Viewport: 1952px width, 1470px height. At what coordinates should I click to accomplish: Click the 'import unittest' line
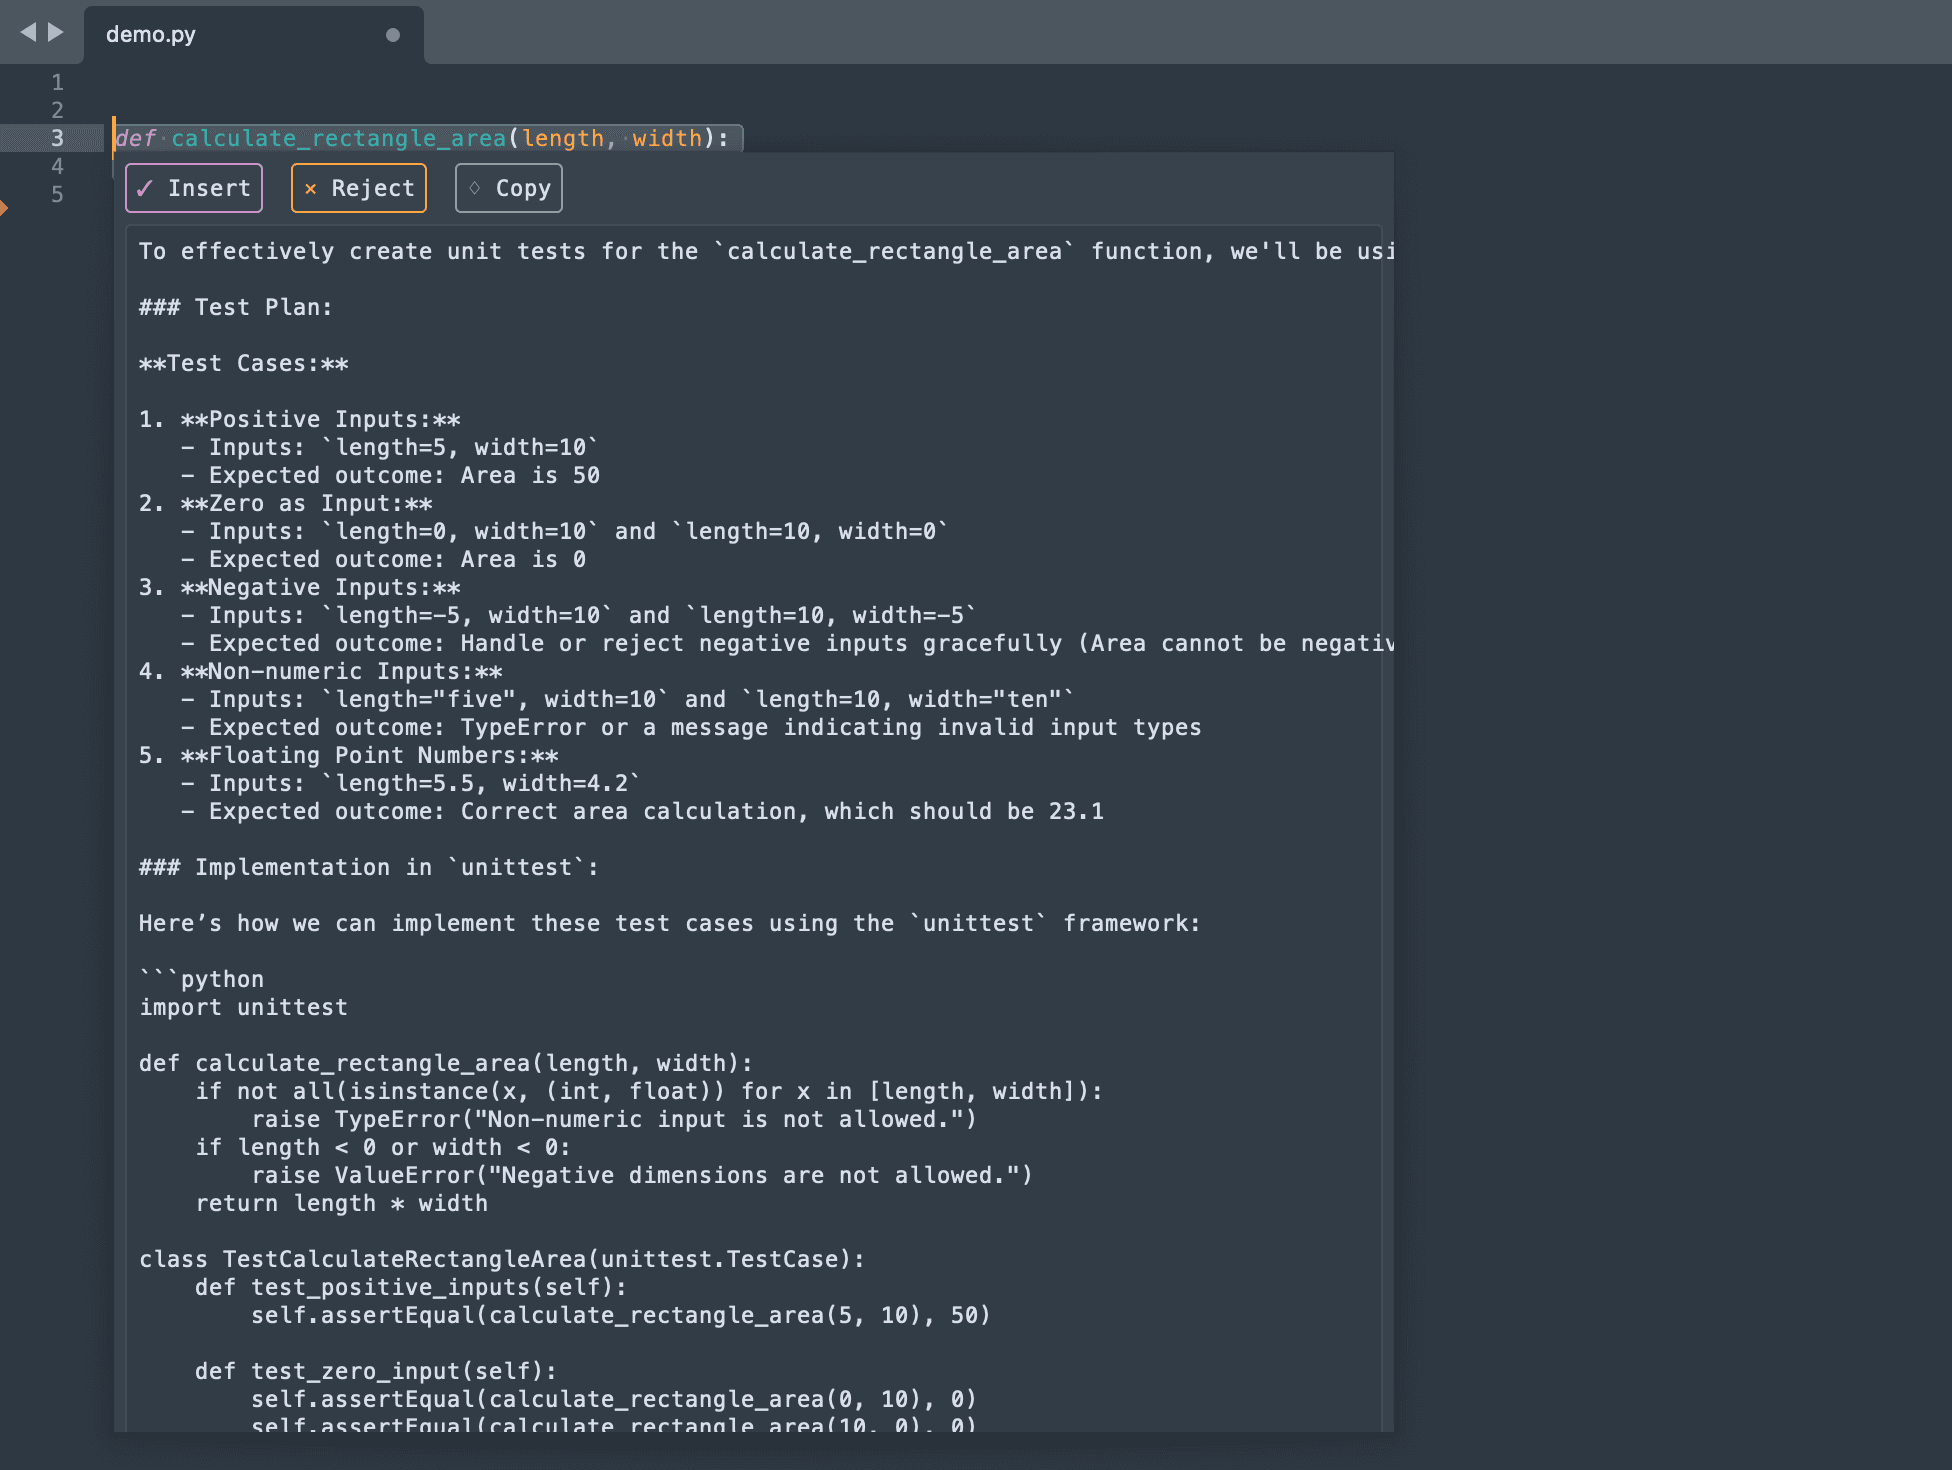(244, 1007)
